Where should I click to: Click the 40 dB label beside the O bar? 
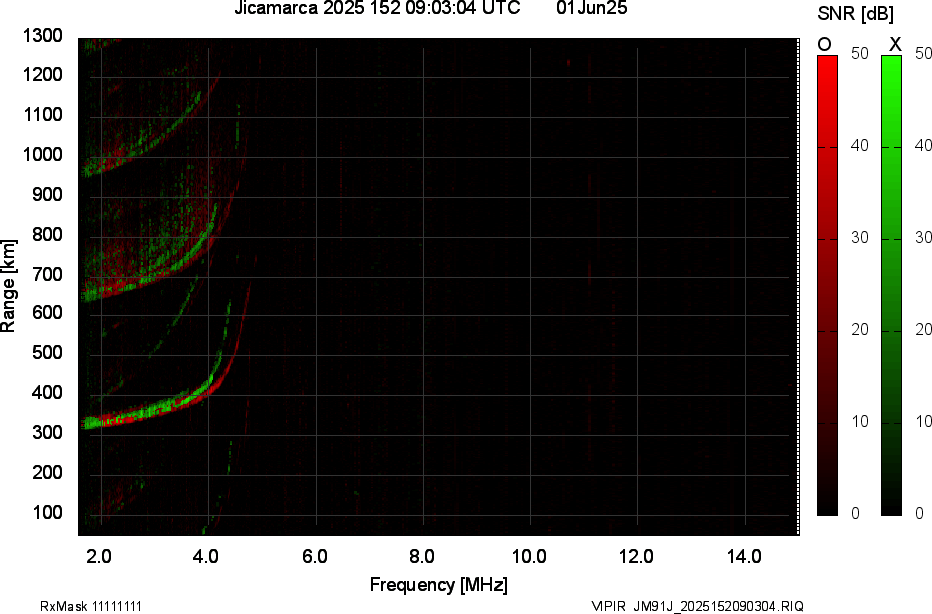(860, 146)
